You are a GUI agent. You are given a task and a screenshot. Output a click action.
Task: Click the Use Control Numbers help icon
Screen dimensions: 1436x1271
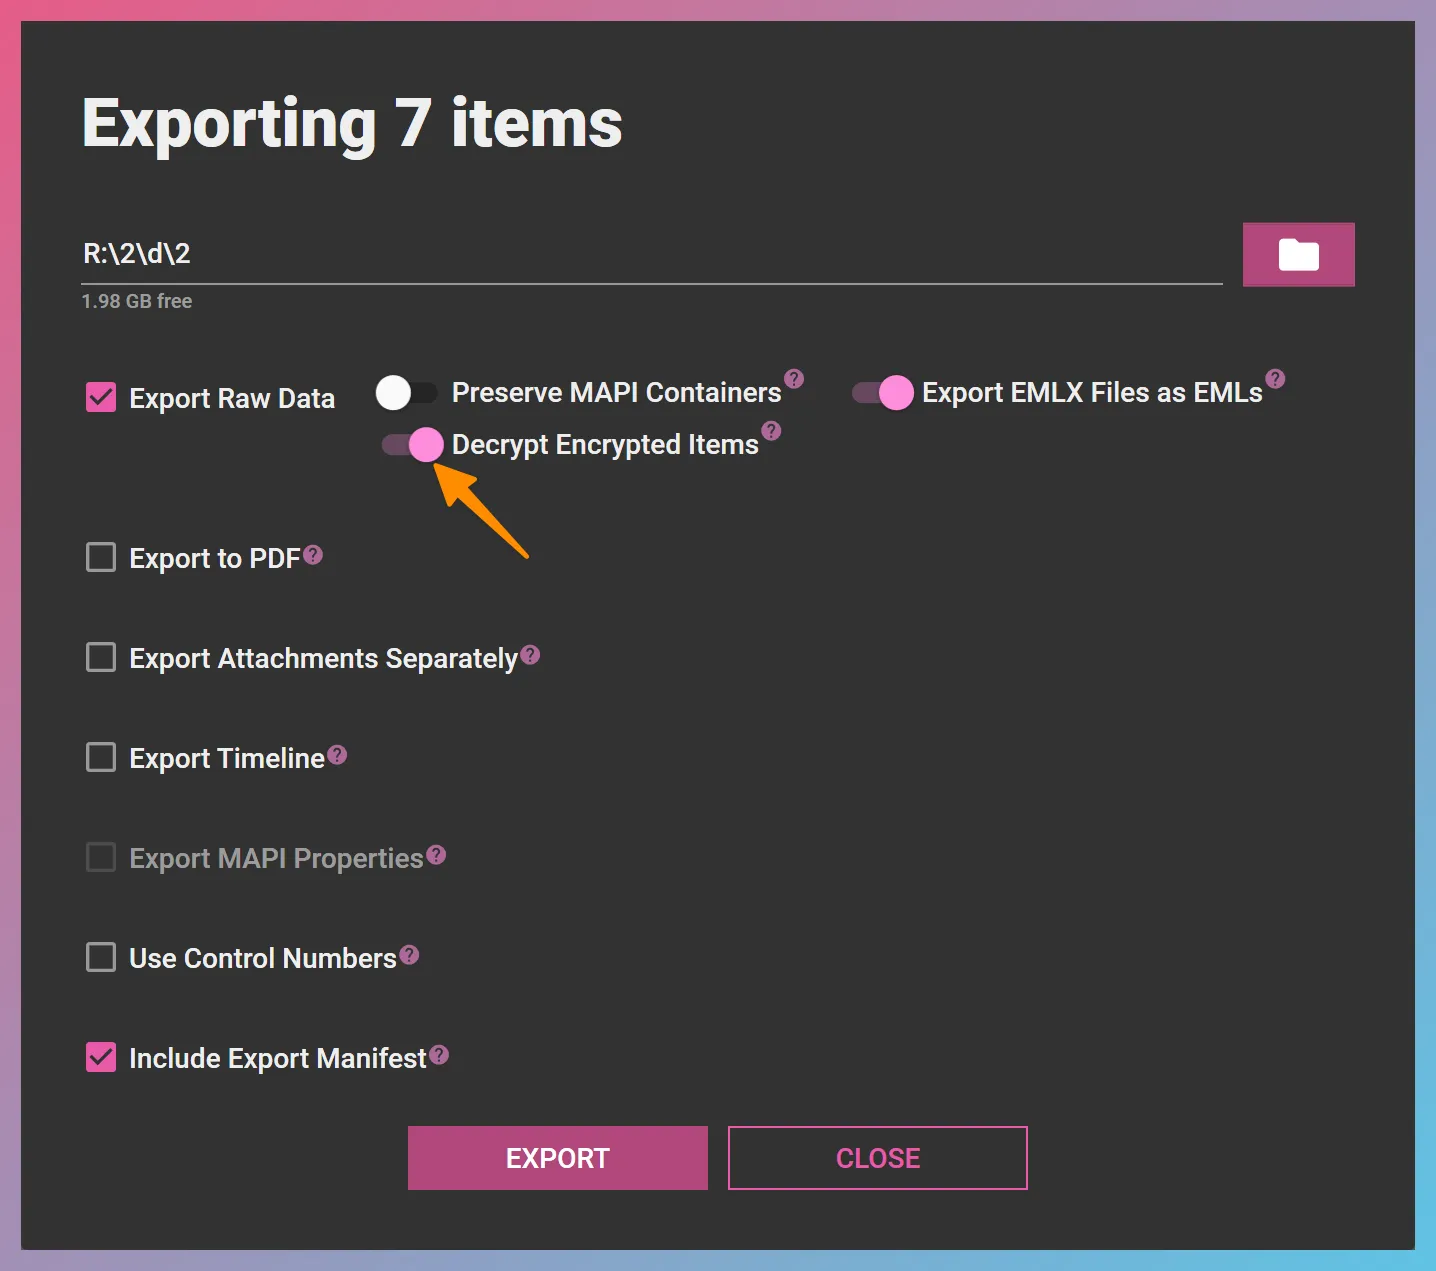(x=409, y=953)
